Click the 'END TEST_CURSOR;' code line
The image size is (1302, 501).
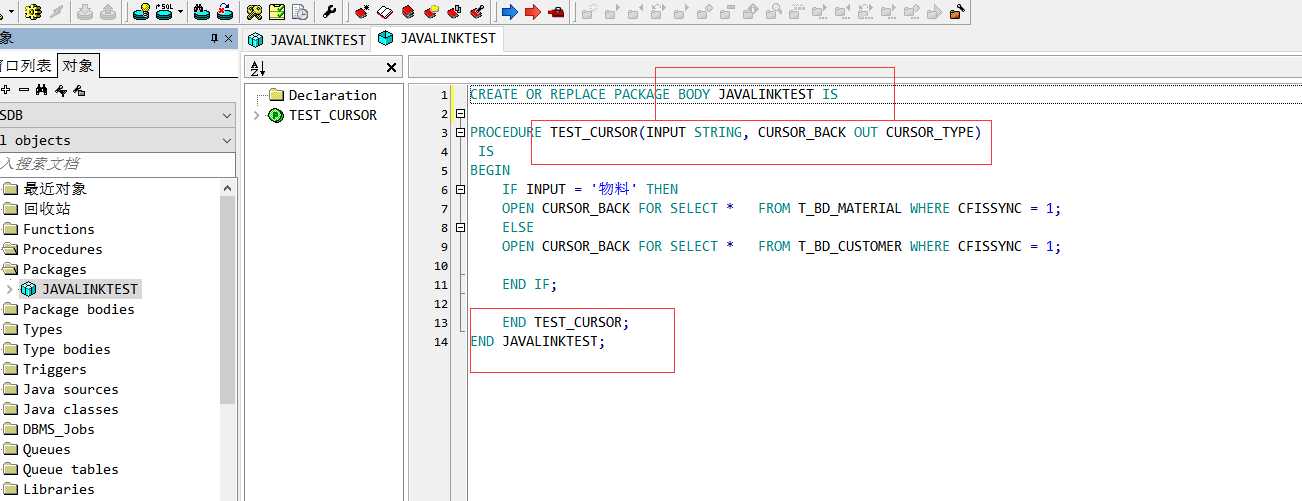coord(566,323)
